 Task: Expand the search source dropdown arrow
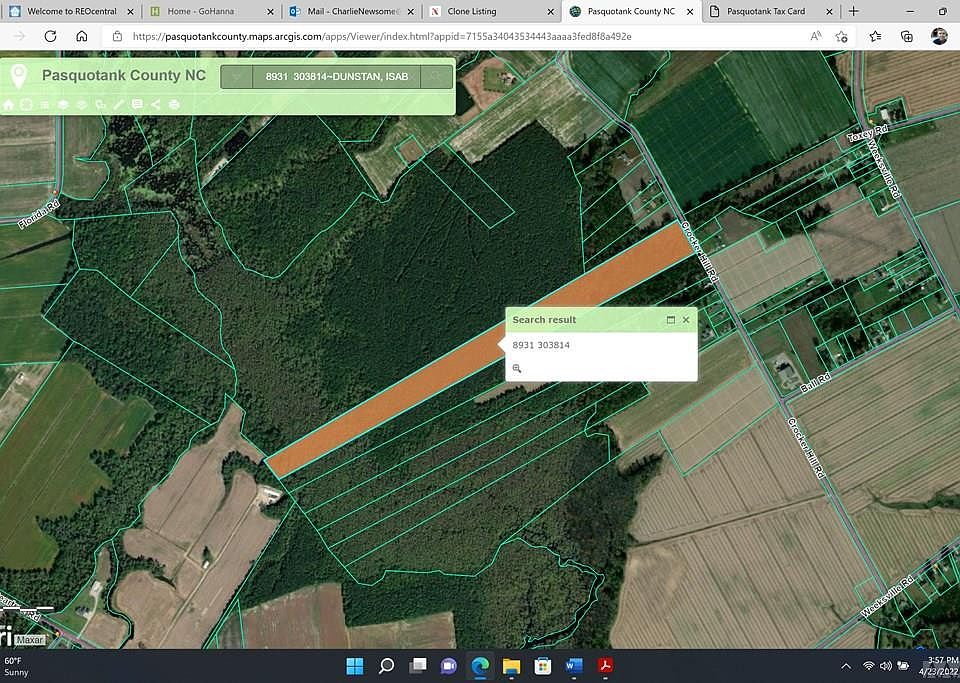point(235,76)
